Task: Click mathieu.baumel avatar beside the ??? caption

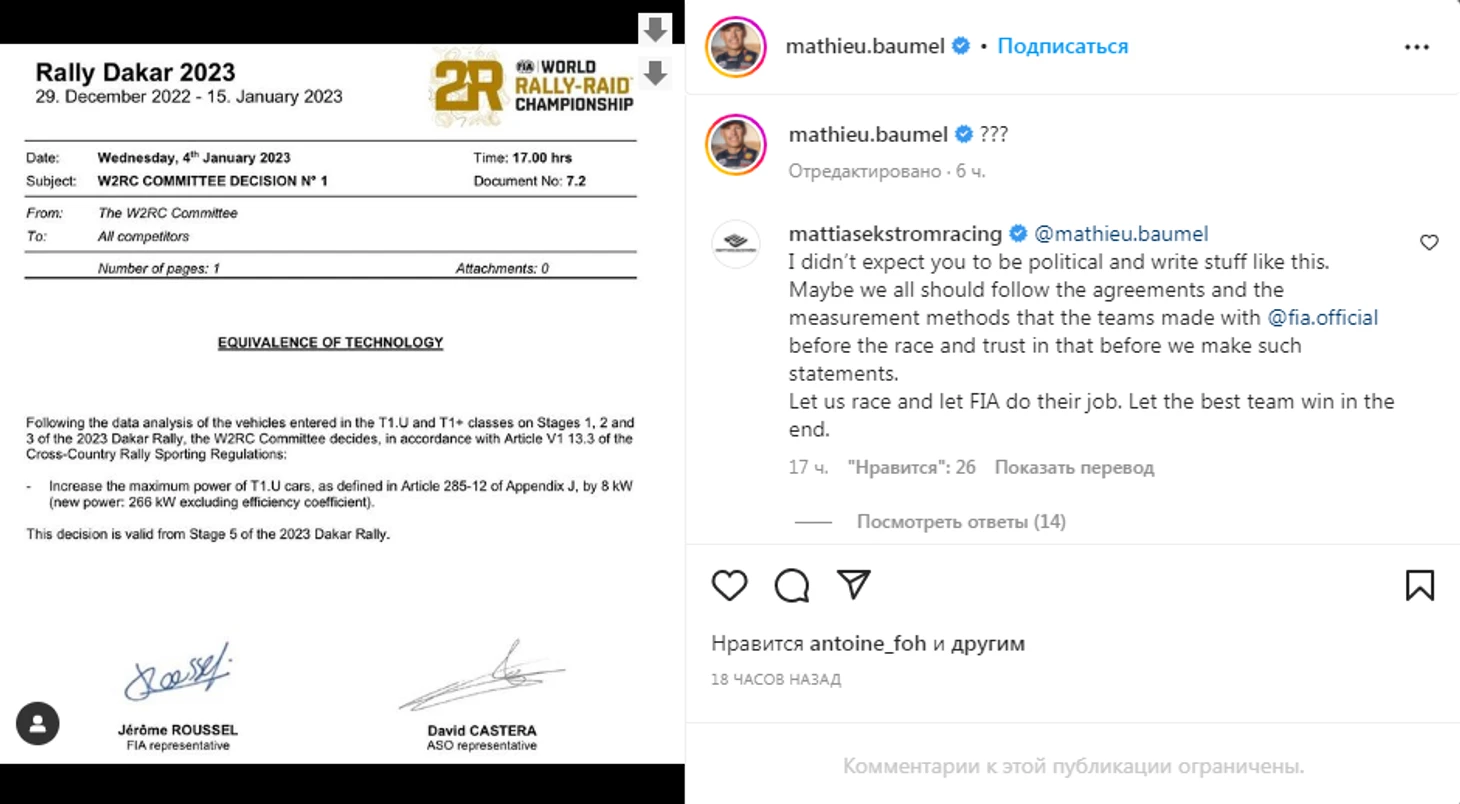Action: (735, 145)
